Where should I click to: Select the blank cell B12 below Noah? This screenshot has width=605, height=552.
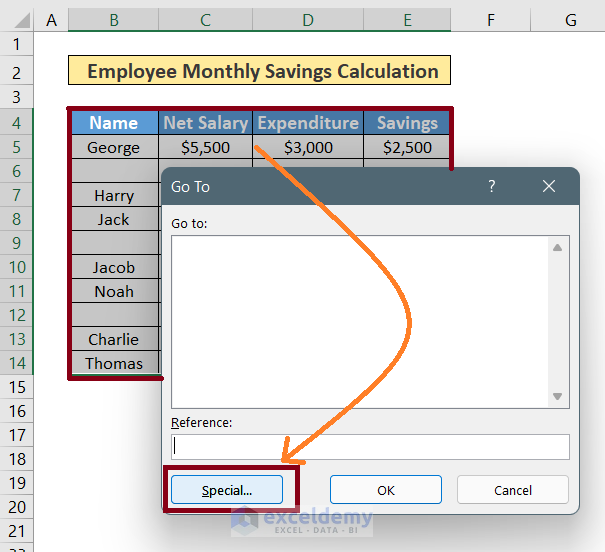pyautogui.click(x=115, y=315)
